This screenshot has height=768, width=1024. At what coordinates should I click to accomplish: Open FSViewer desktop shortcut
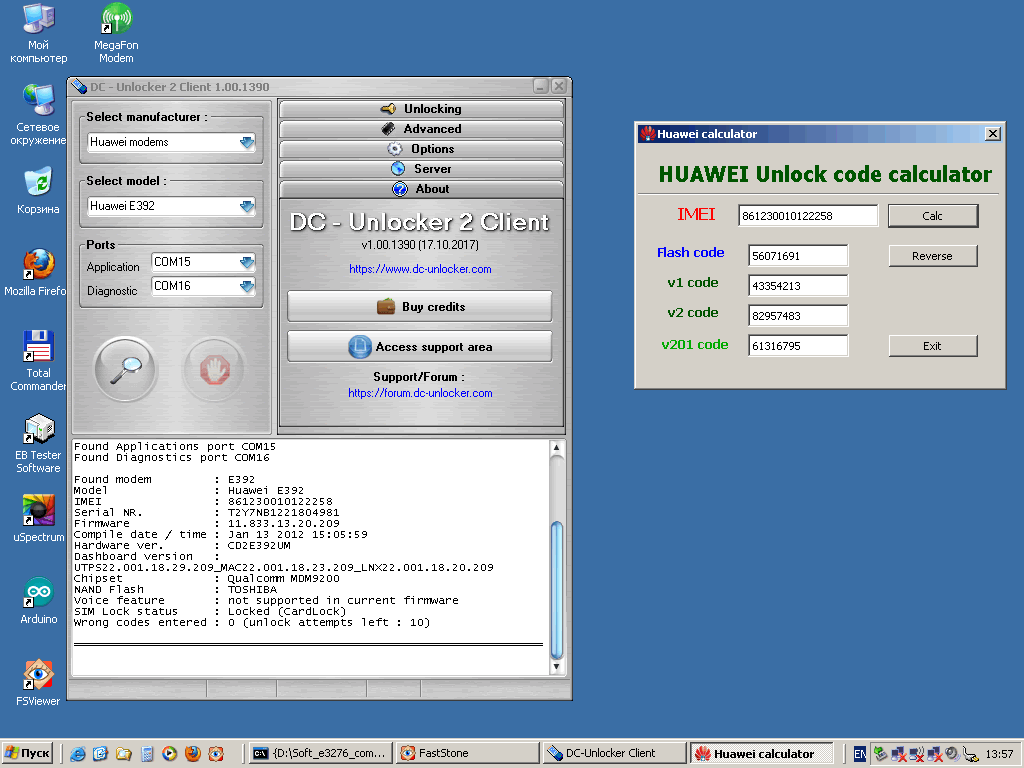(x=38, y=682)
